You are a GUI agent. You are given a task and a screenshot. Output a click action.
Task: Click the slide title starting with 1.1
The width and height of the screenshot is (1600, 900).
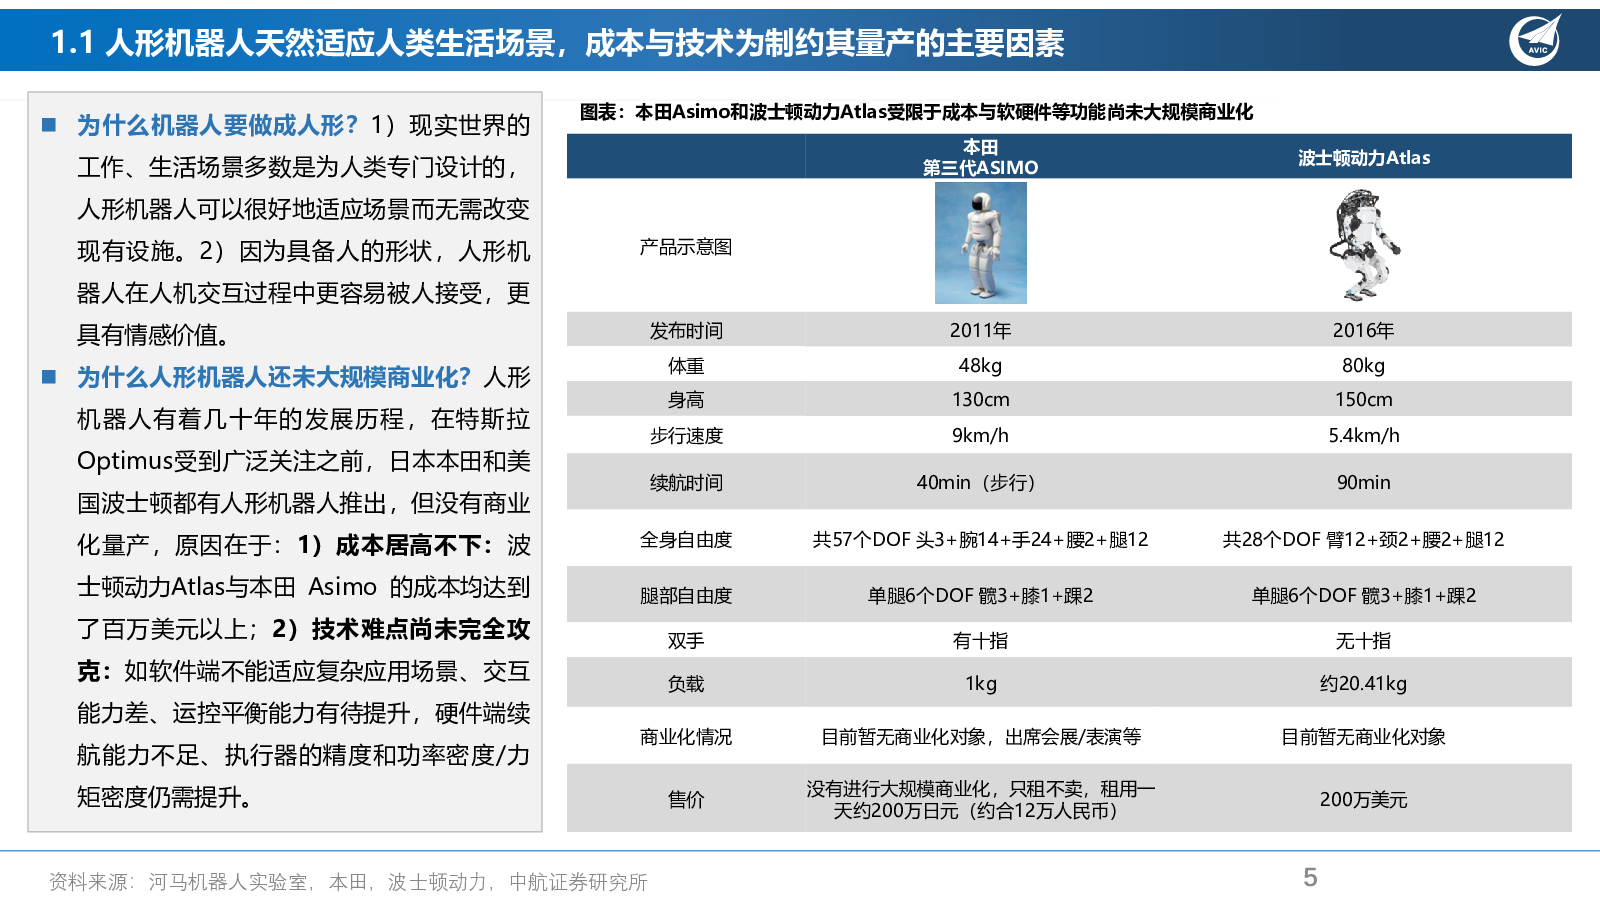pyautogui.click(x=557, y=42)
